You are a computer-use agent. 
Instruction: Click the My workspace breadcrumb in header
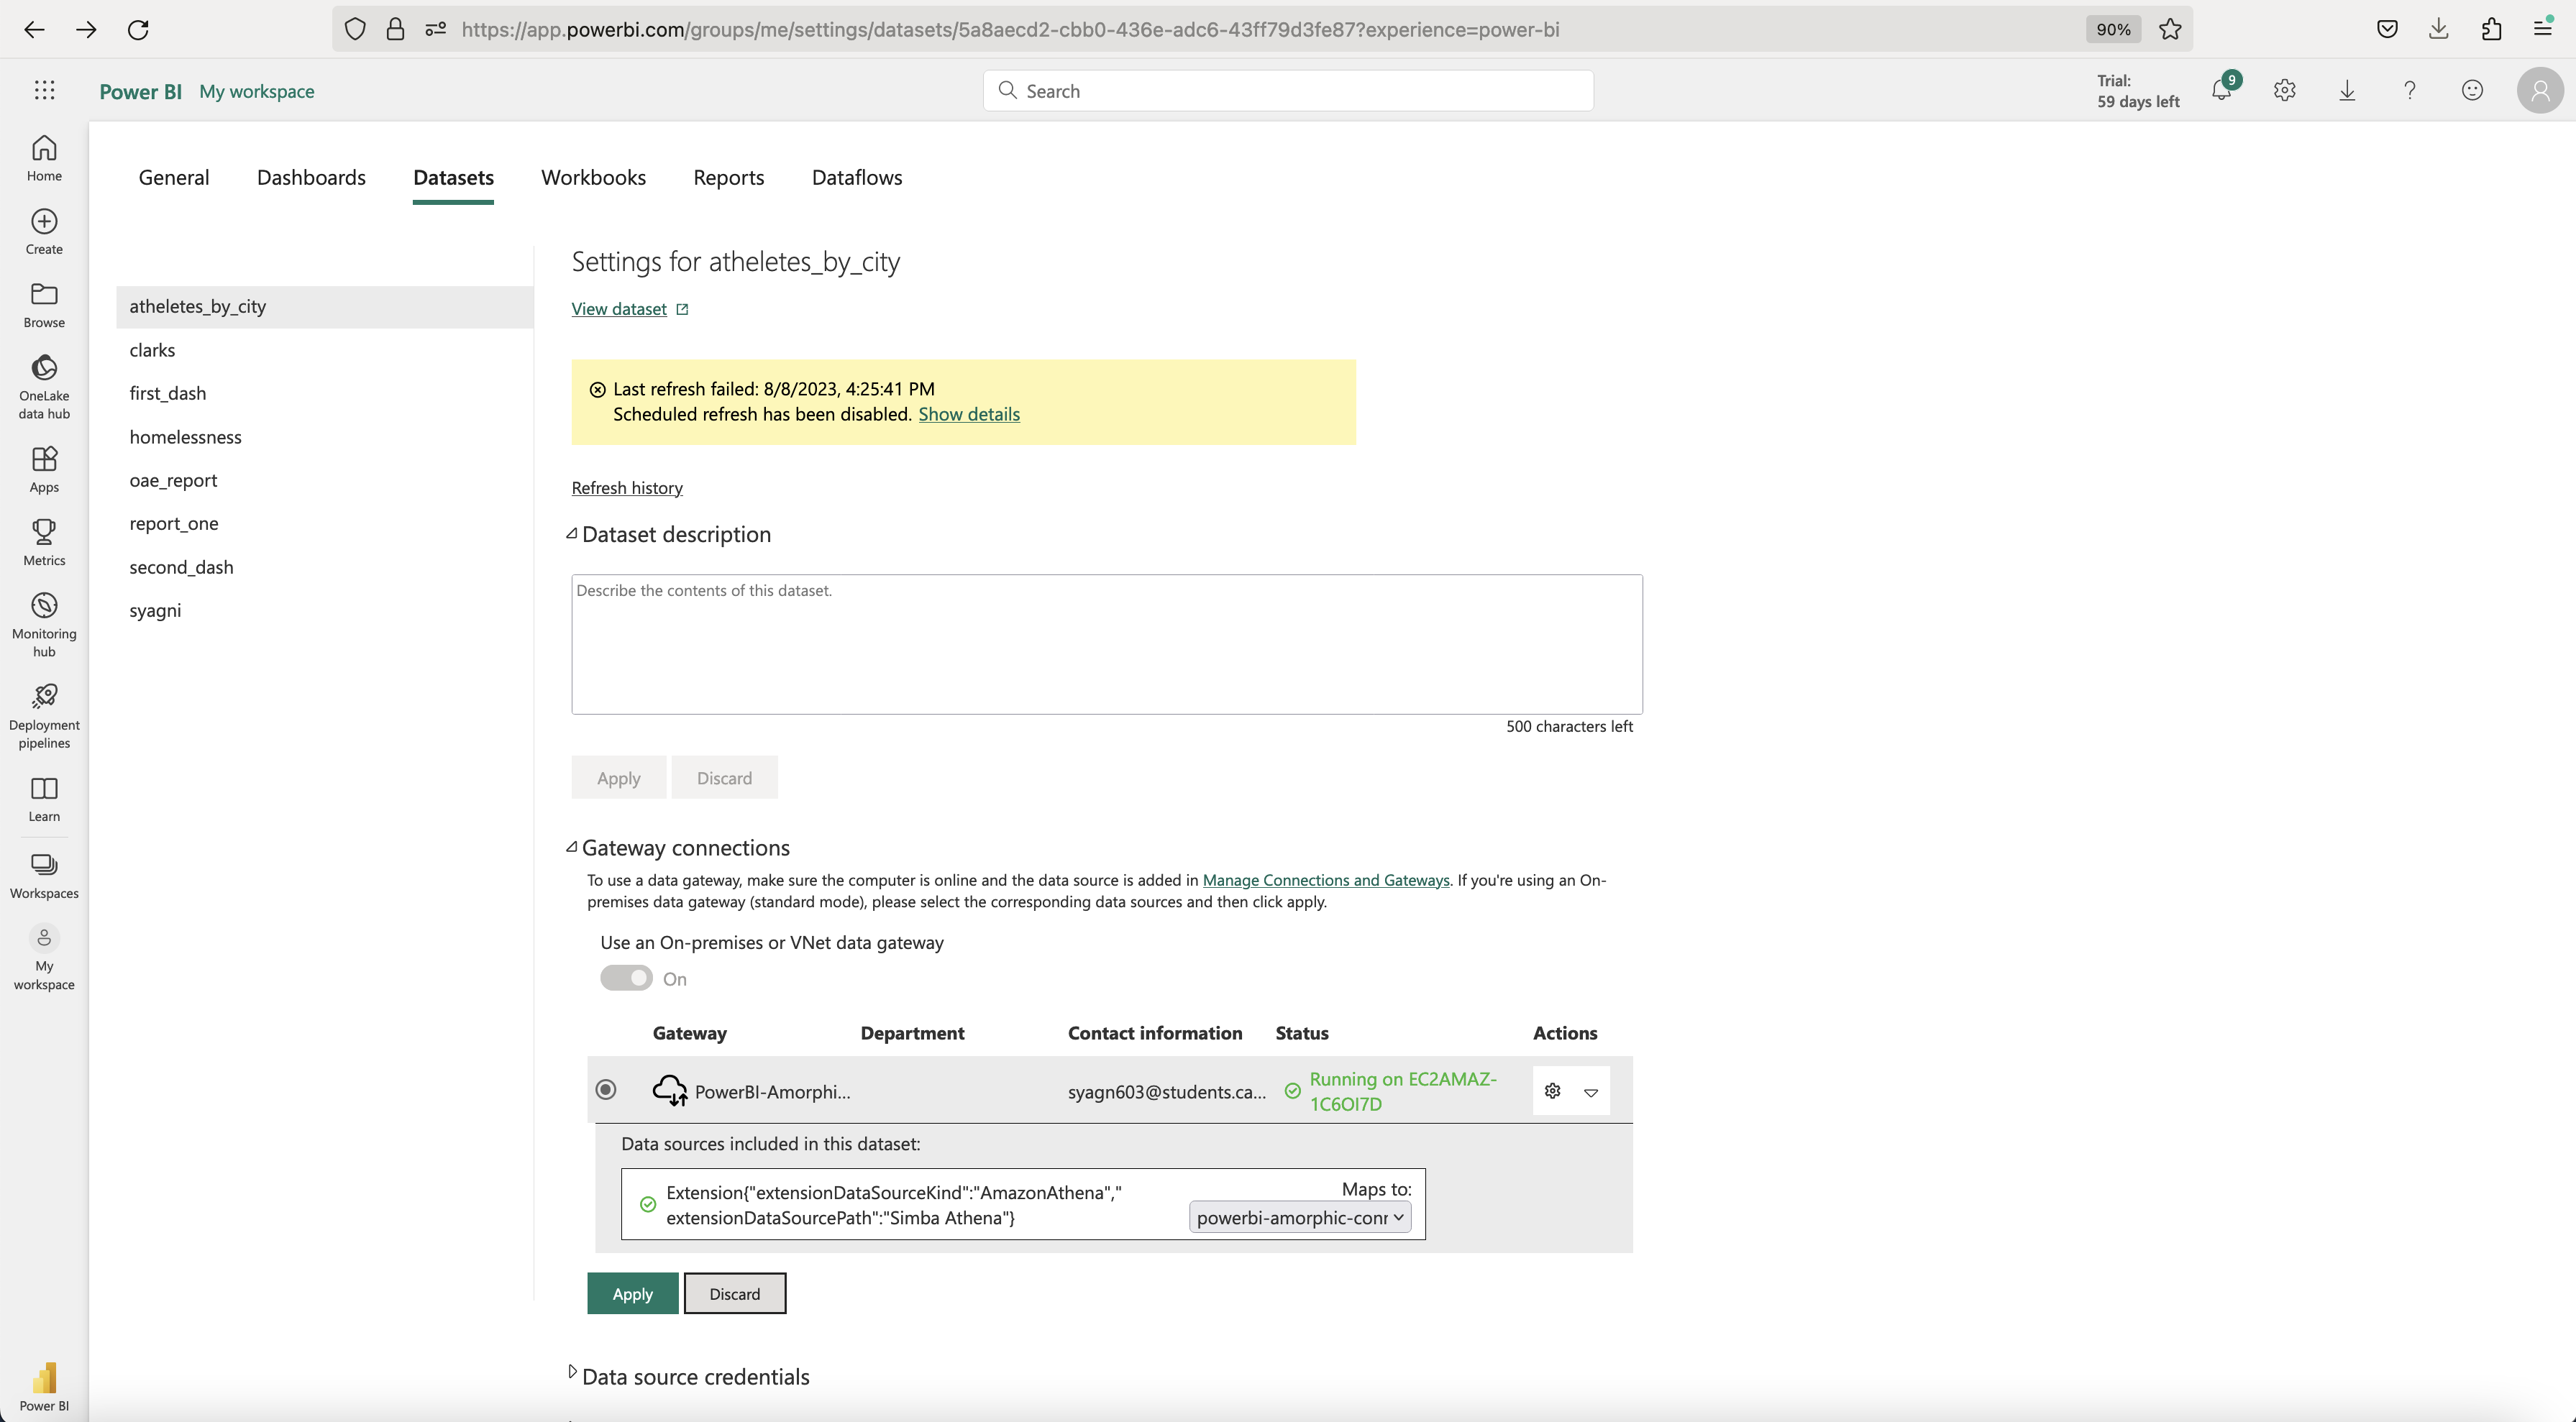point(257,91)
